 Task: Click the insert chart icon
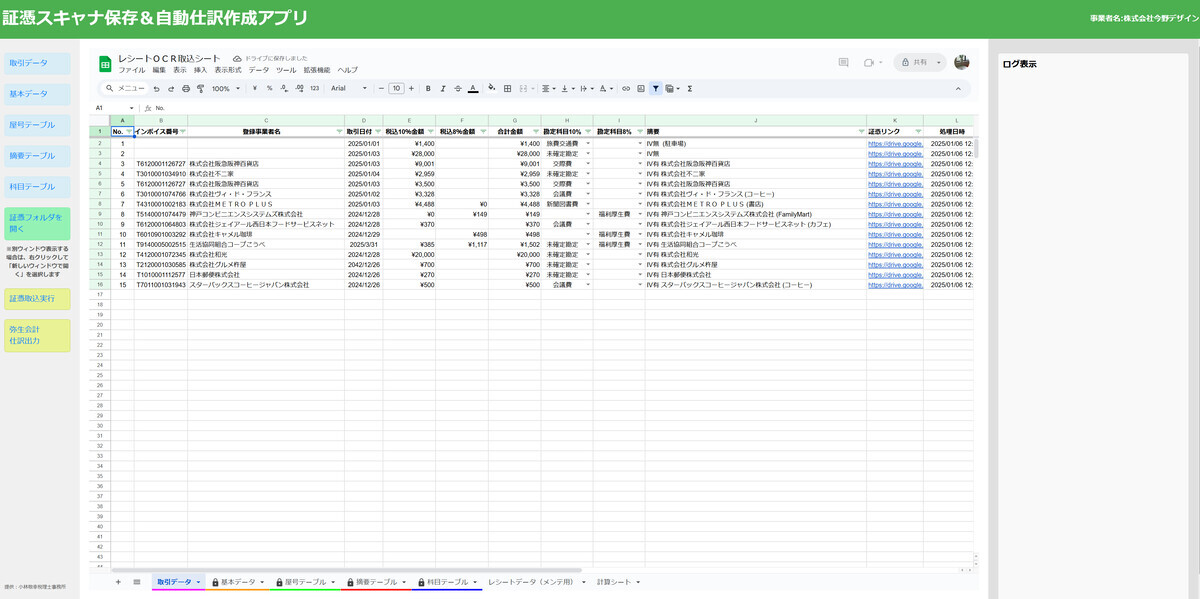[x=640, y=88]
